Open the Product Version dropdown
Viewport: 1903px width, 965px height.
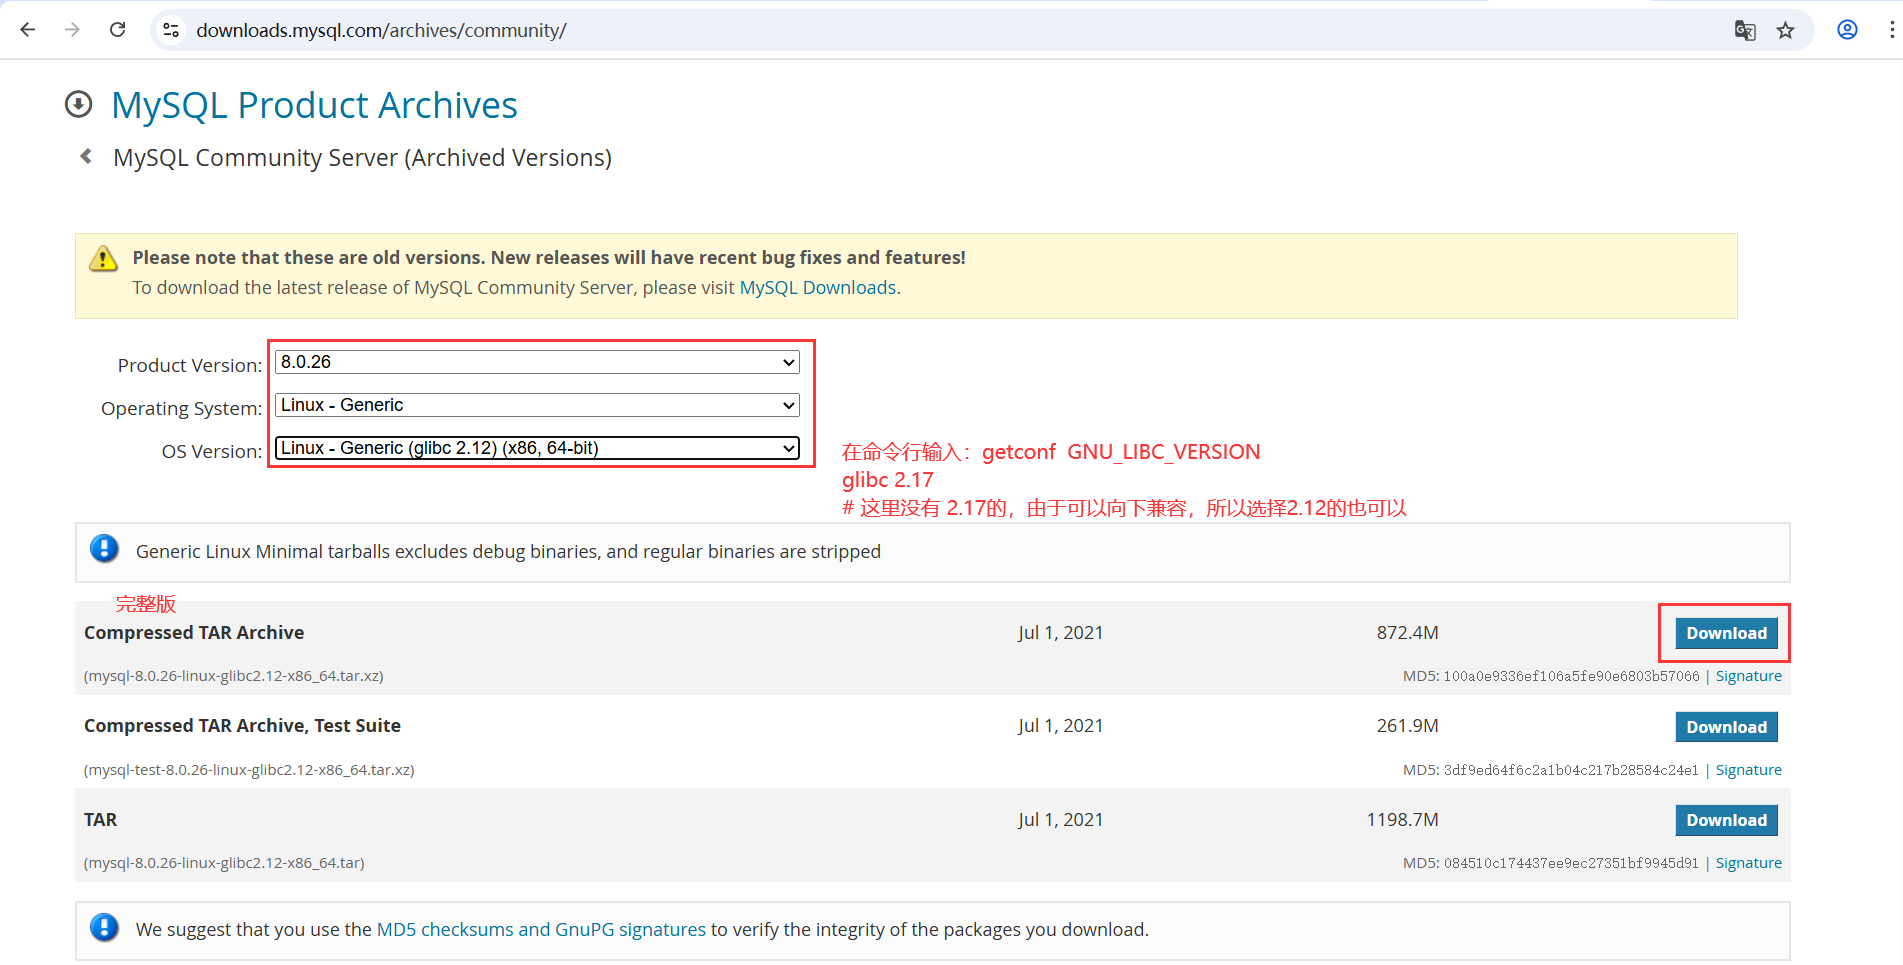(537, 362)
